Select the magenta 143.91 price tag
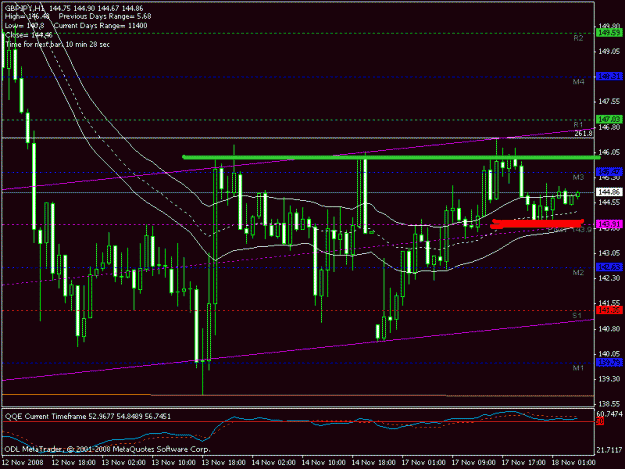Image resolution: width=625 pixels, height=469 pixels. (609, 224)
